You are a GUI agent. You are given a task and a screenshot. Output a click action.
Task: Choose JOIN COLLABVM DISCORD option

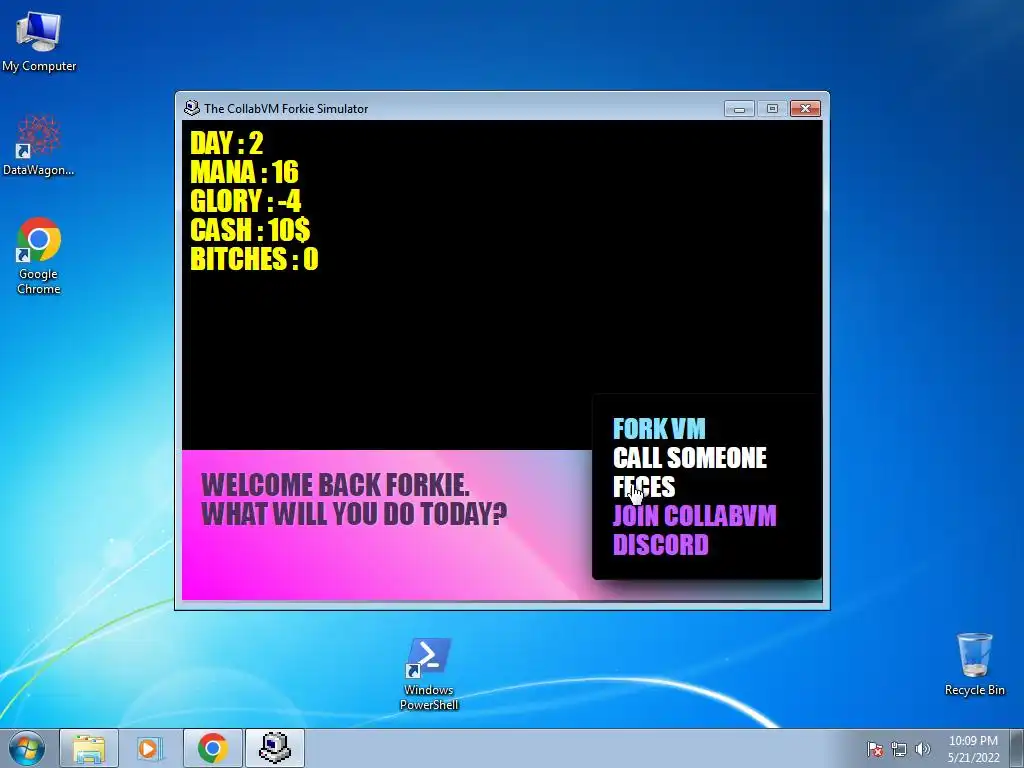click(x=694, y=530)
